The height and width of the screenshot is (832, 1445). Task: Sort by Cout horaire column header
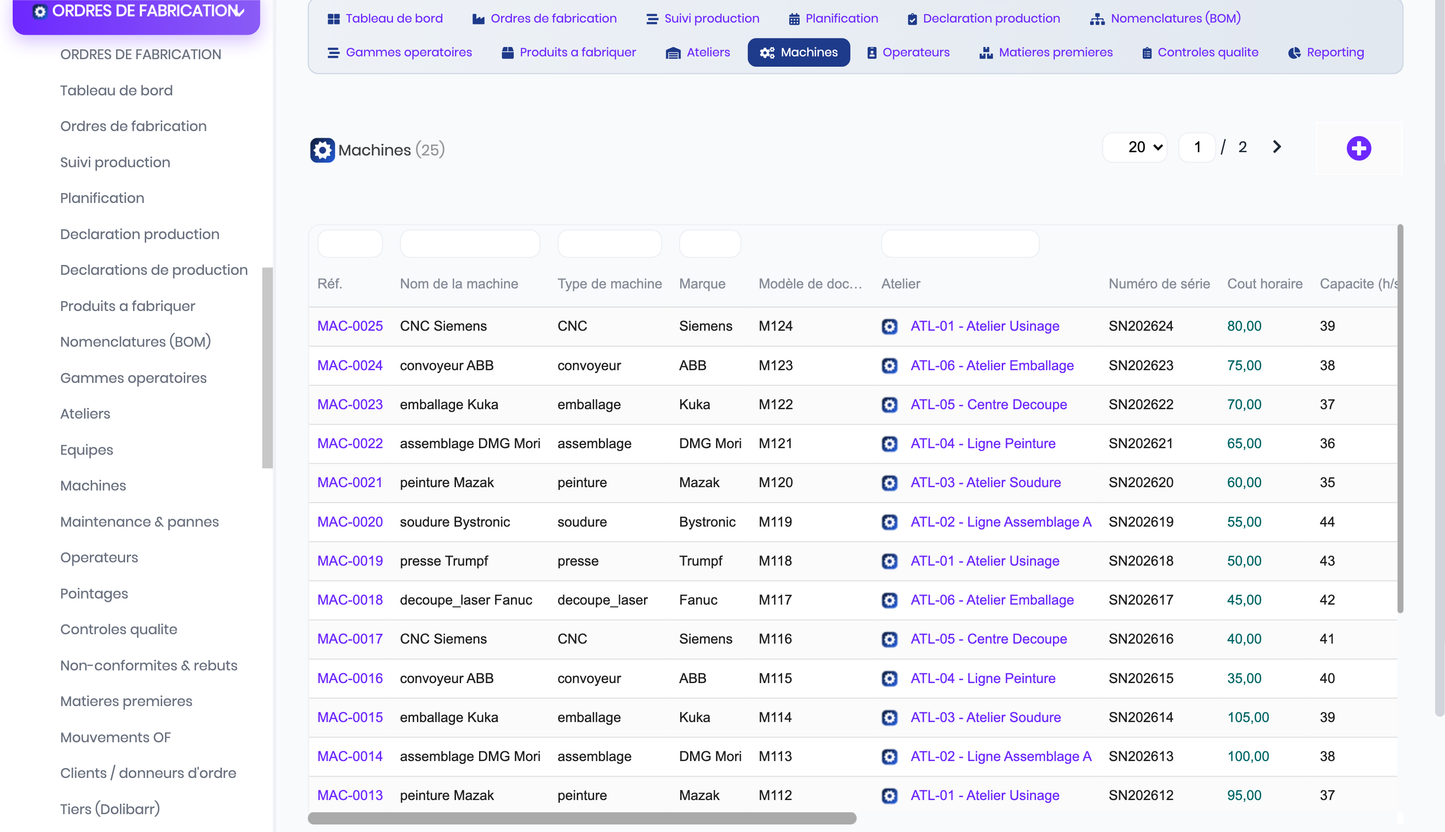(1265, 284)
